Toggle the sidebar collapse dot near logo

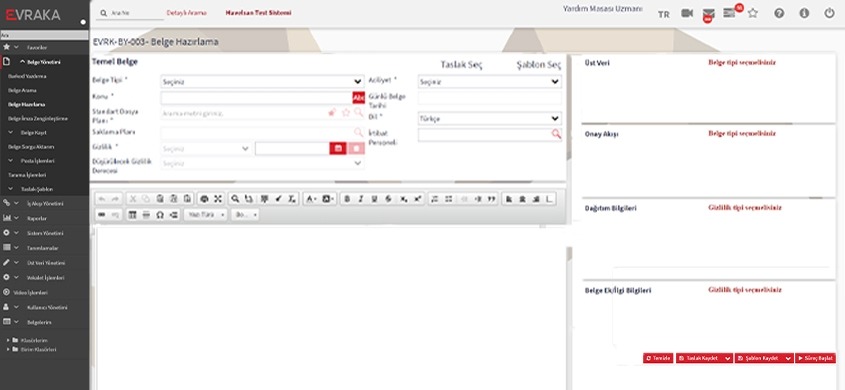coord(83,22)
